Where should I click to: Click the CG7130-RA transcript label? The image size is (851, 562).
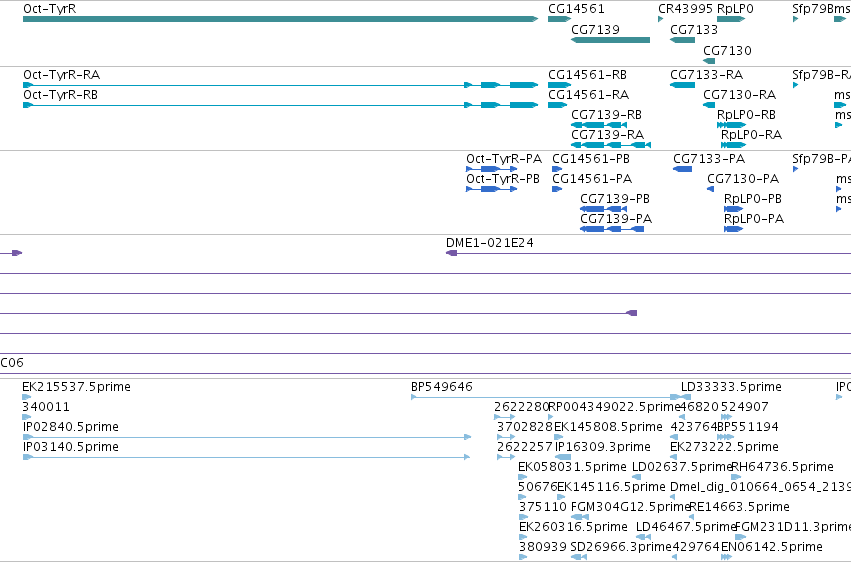coord(739,94)
